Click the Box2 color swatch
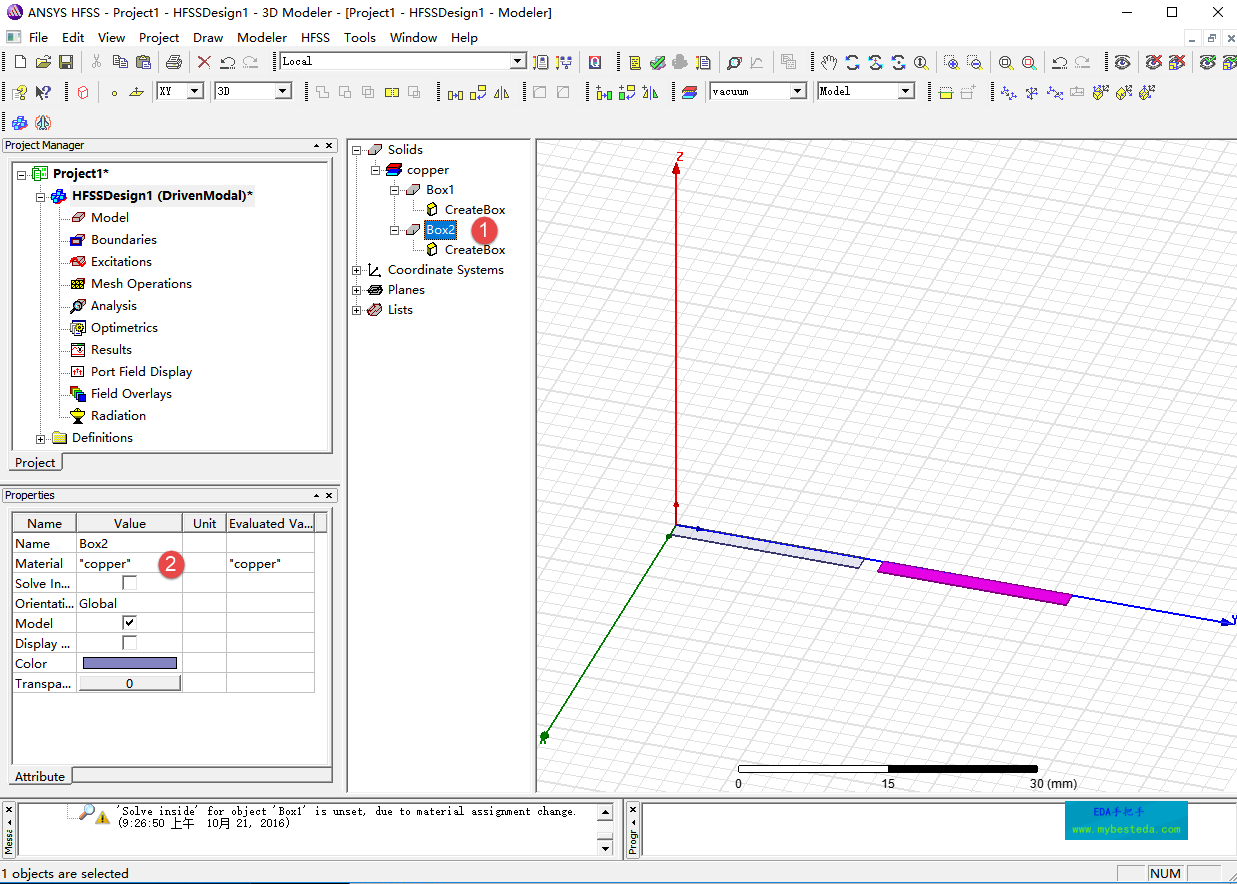The height and width of the screenshot is (884, 1237). 129,663
